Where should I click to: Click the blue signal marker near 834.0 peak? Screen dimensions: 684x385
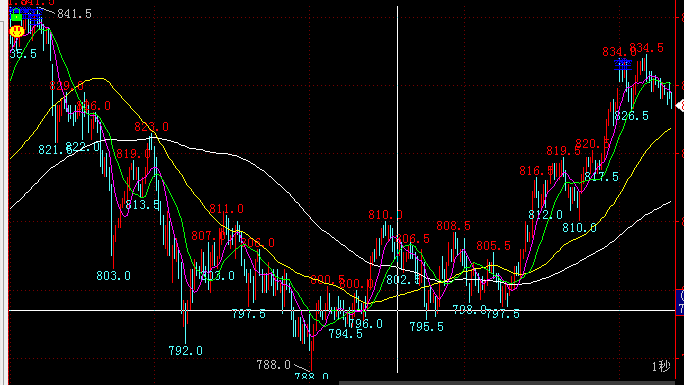pyautogui.click(x=623, y=65)
